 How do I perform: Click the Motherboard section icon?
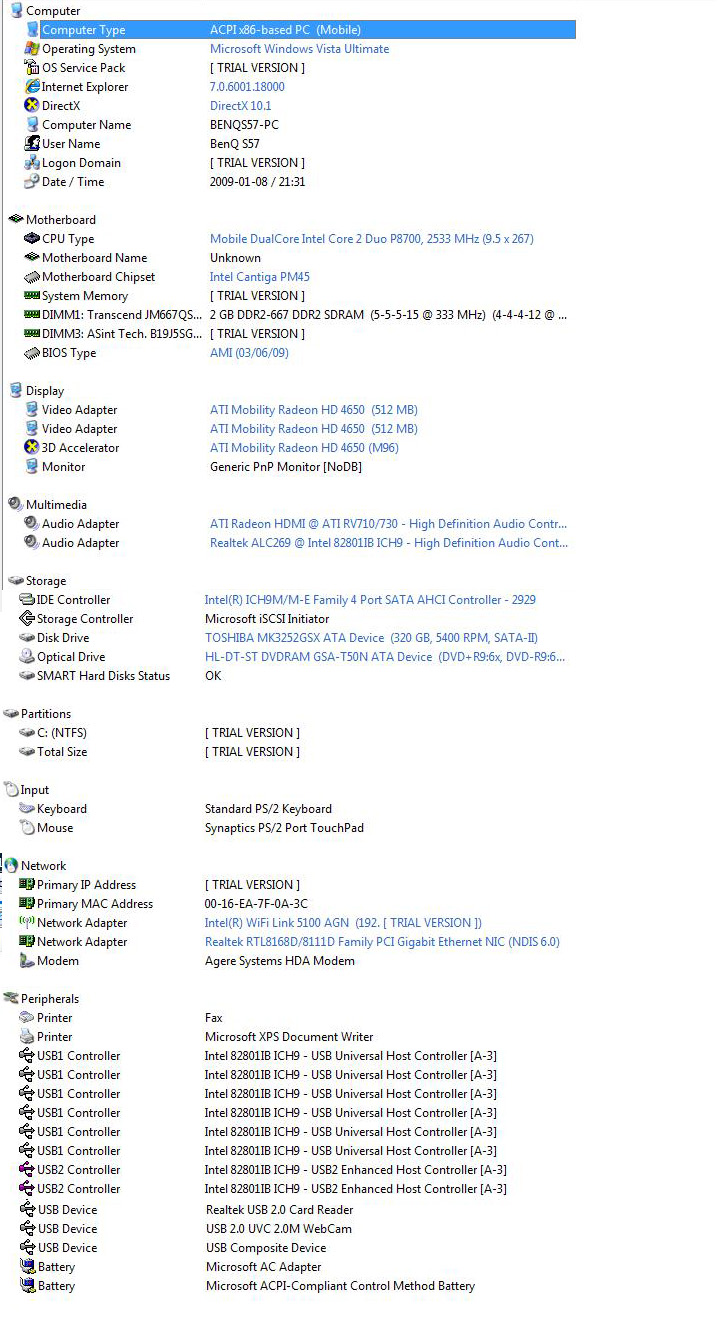pos(15,220)
